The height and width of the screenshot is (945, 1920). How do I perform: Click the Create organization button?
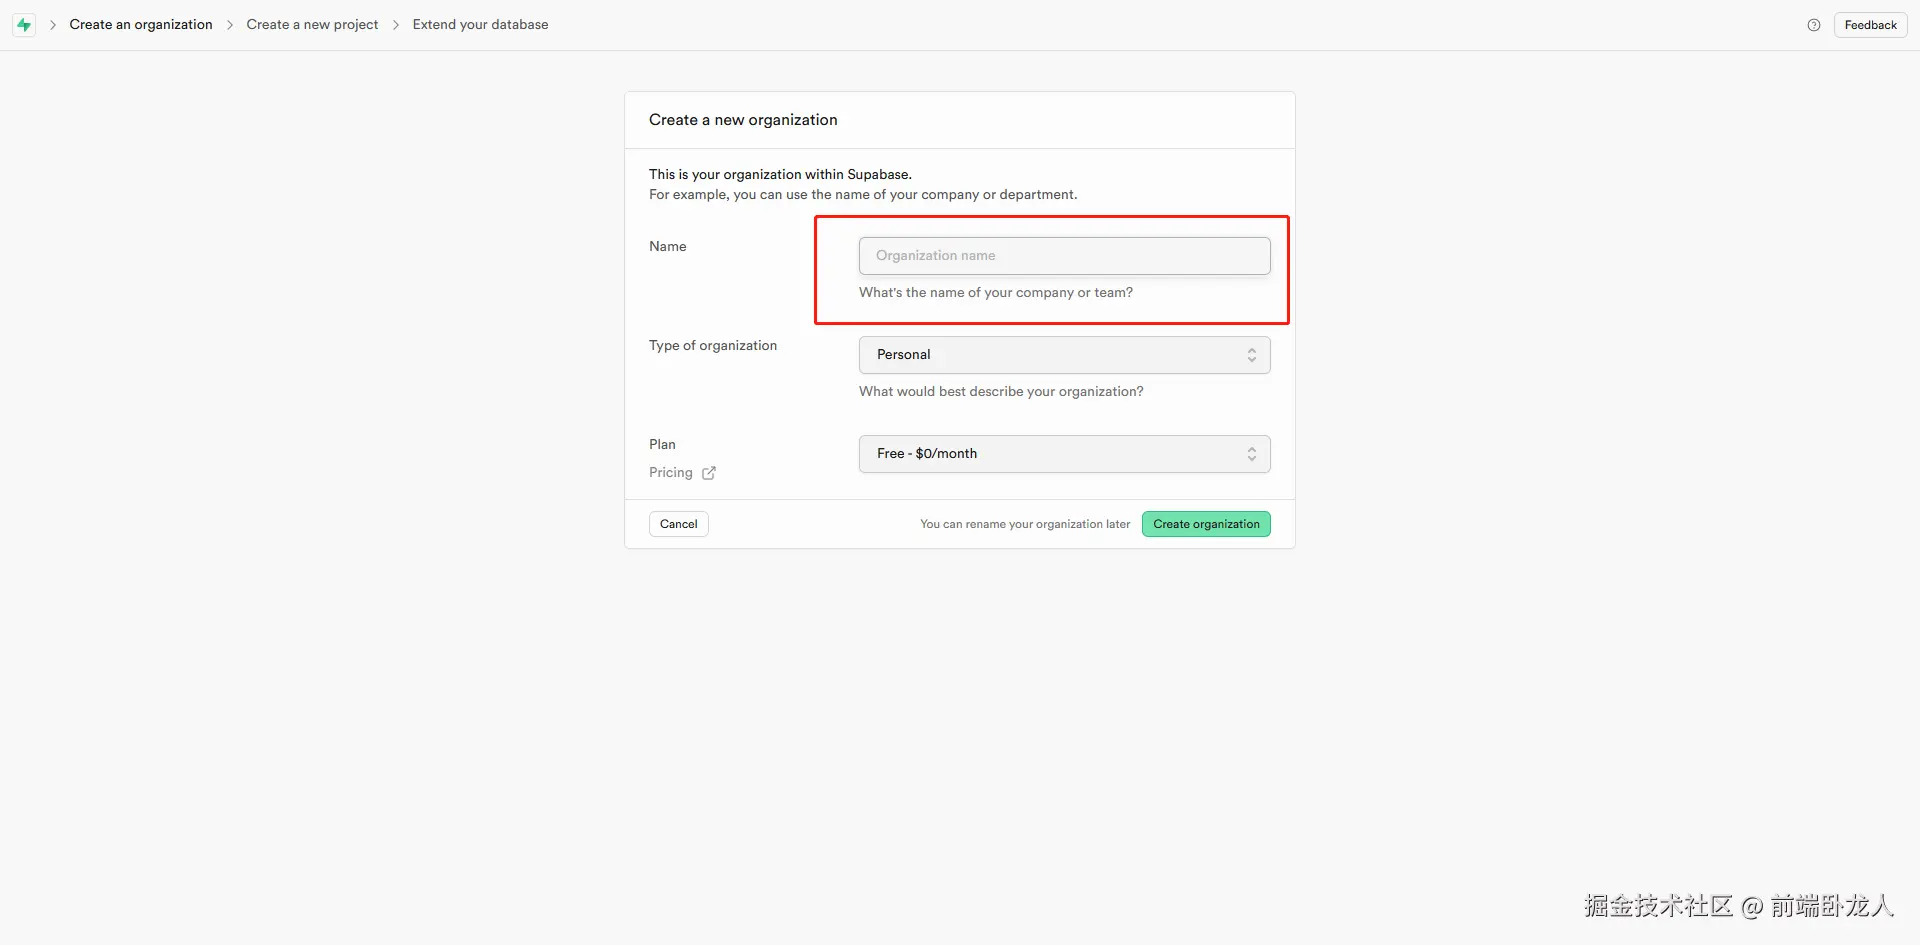(x=1206, y=524)
